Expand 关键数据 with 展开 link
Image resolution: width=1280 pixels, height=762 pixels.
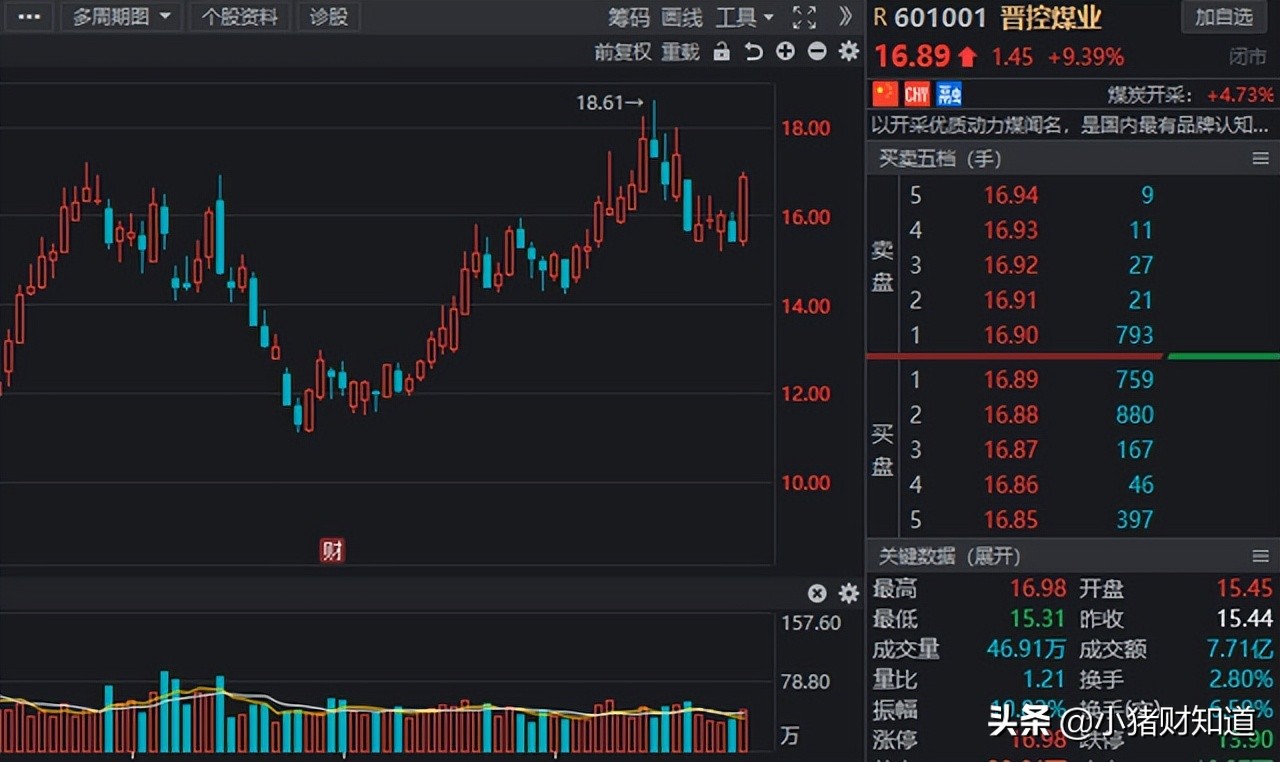tap(994, 556)
